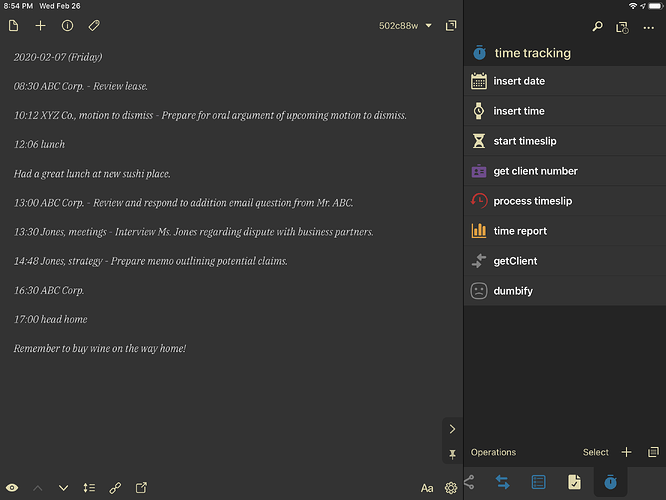Click action panel window icon beside search
The image size is (666, 500).
tap(622, 28)
